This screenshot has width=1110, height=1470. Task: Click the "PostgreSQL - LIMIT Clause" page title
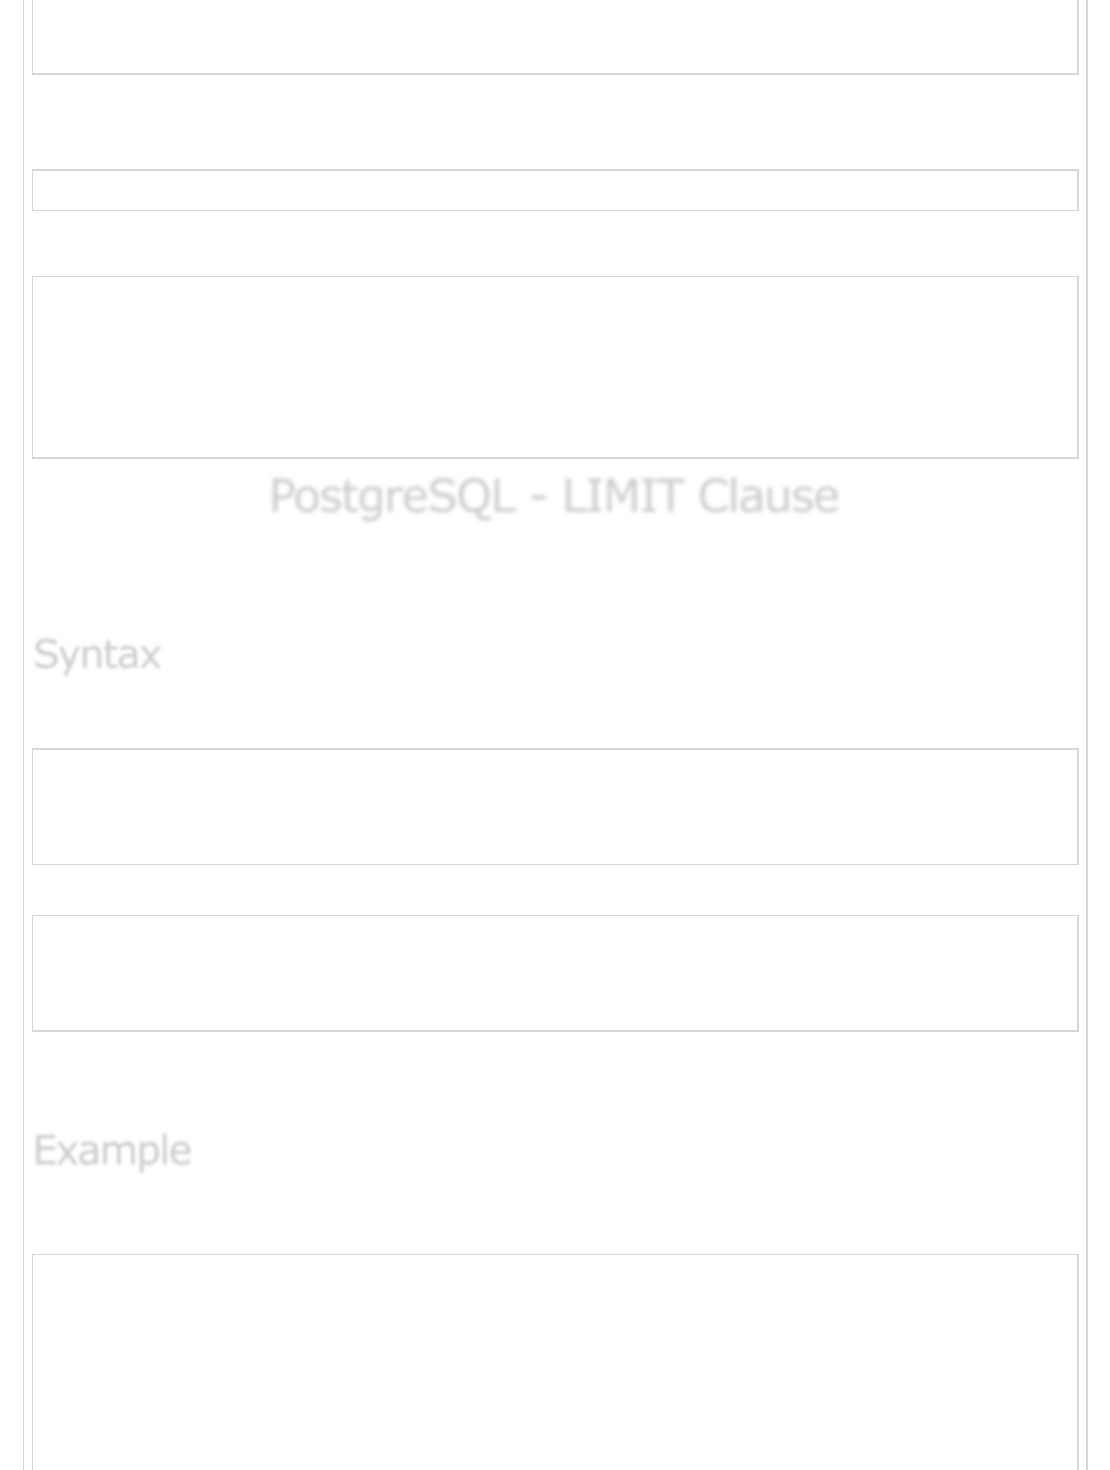[x=554, y=496]
